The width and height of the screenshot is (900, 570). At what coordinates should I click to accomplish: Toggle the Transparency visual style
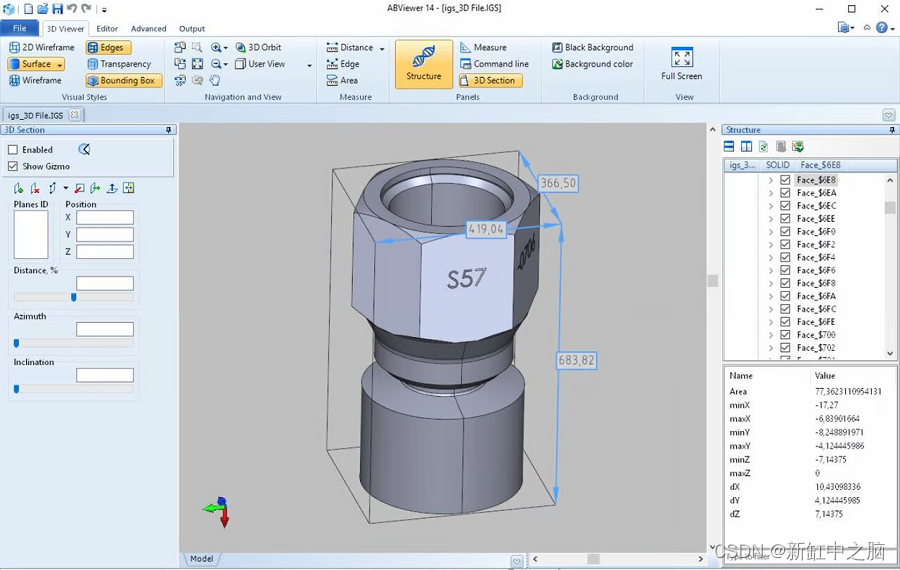pos(119,64)
